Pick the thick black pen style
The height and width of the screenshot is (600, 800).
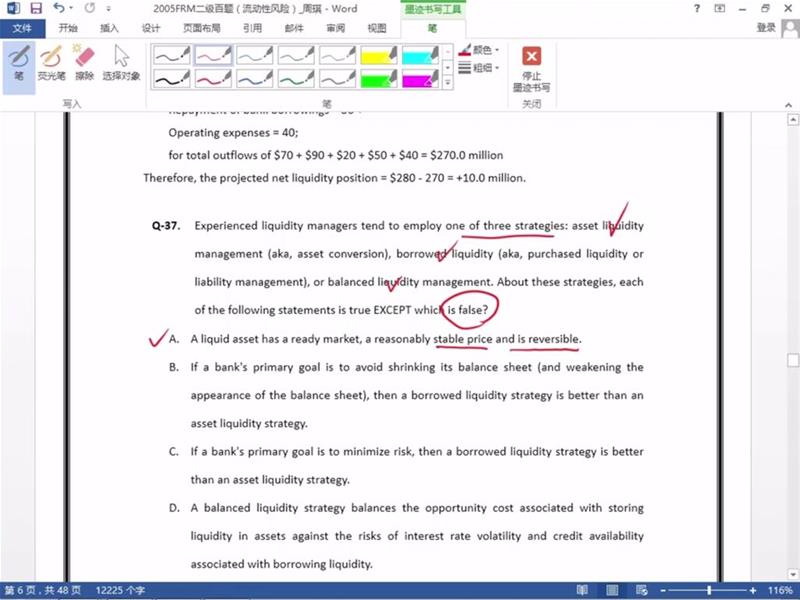click(x=171, y=79)
